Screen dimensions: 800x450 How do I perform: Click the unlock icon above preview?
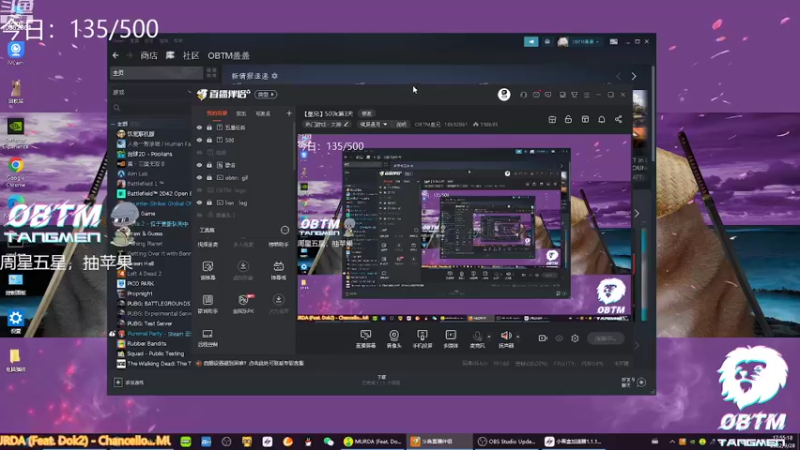(x=568, y=119)
